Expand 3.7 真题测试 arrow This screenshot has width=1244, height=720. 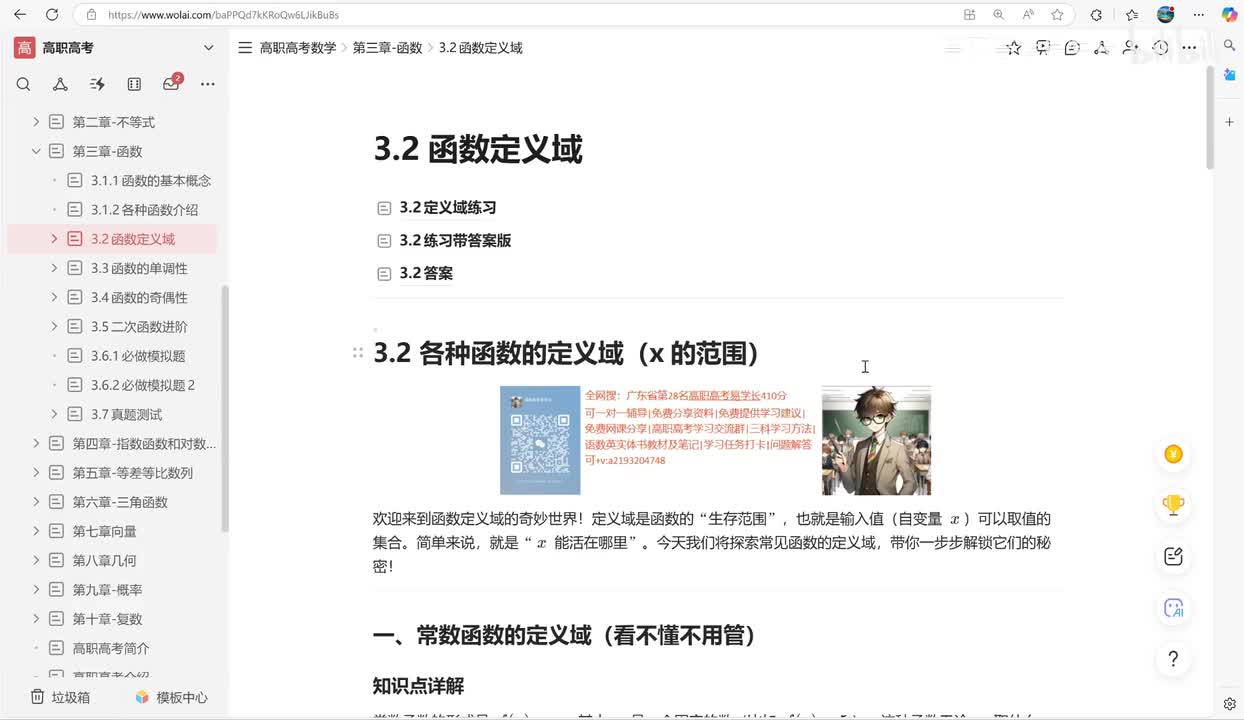click(54, 414)
